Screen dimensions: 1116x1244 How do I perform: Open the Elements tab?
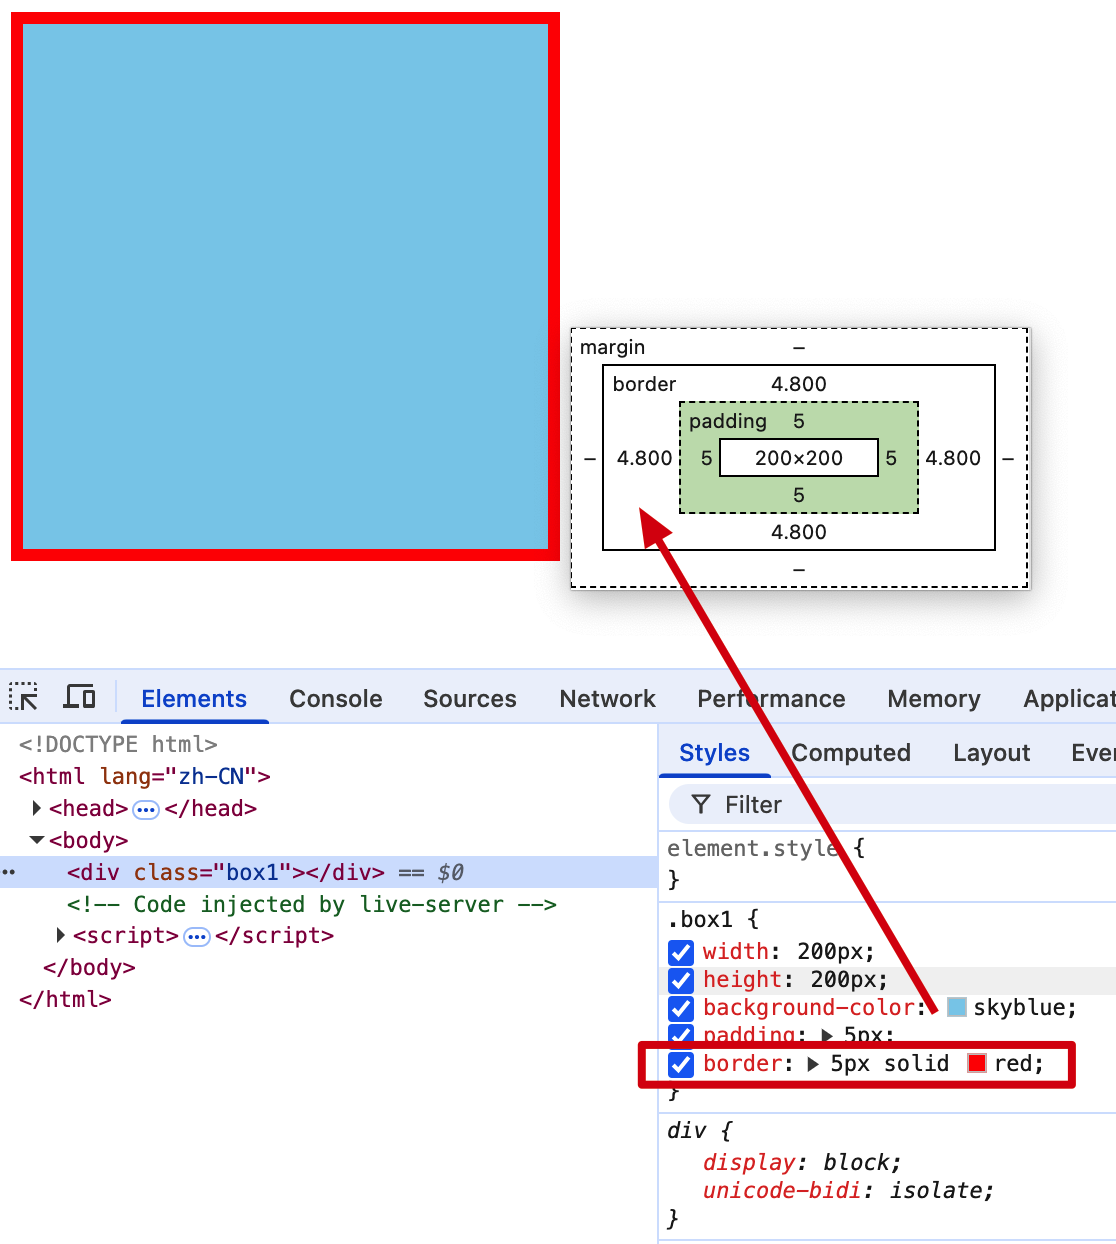click(194, 699)
